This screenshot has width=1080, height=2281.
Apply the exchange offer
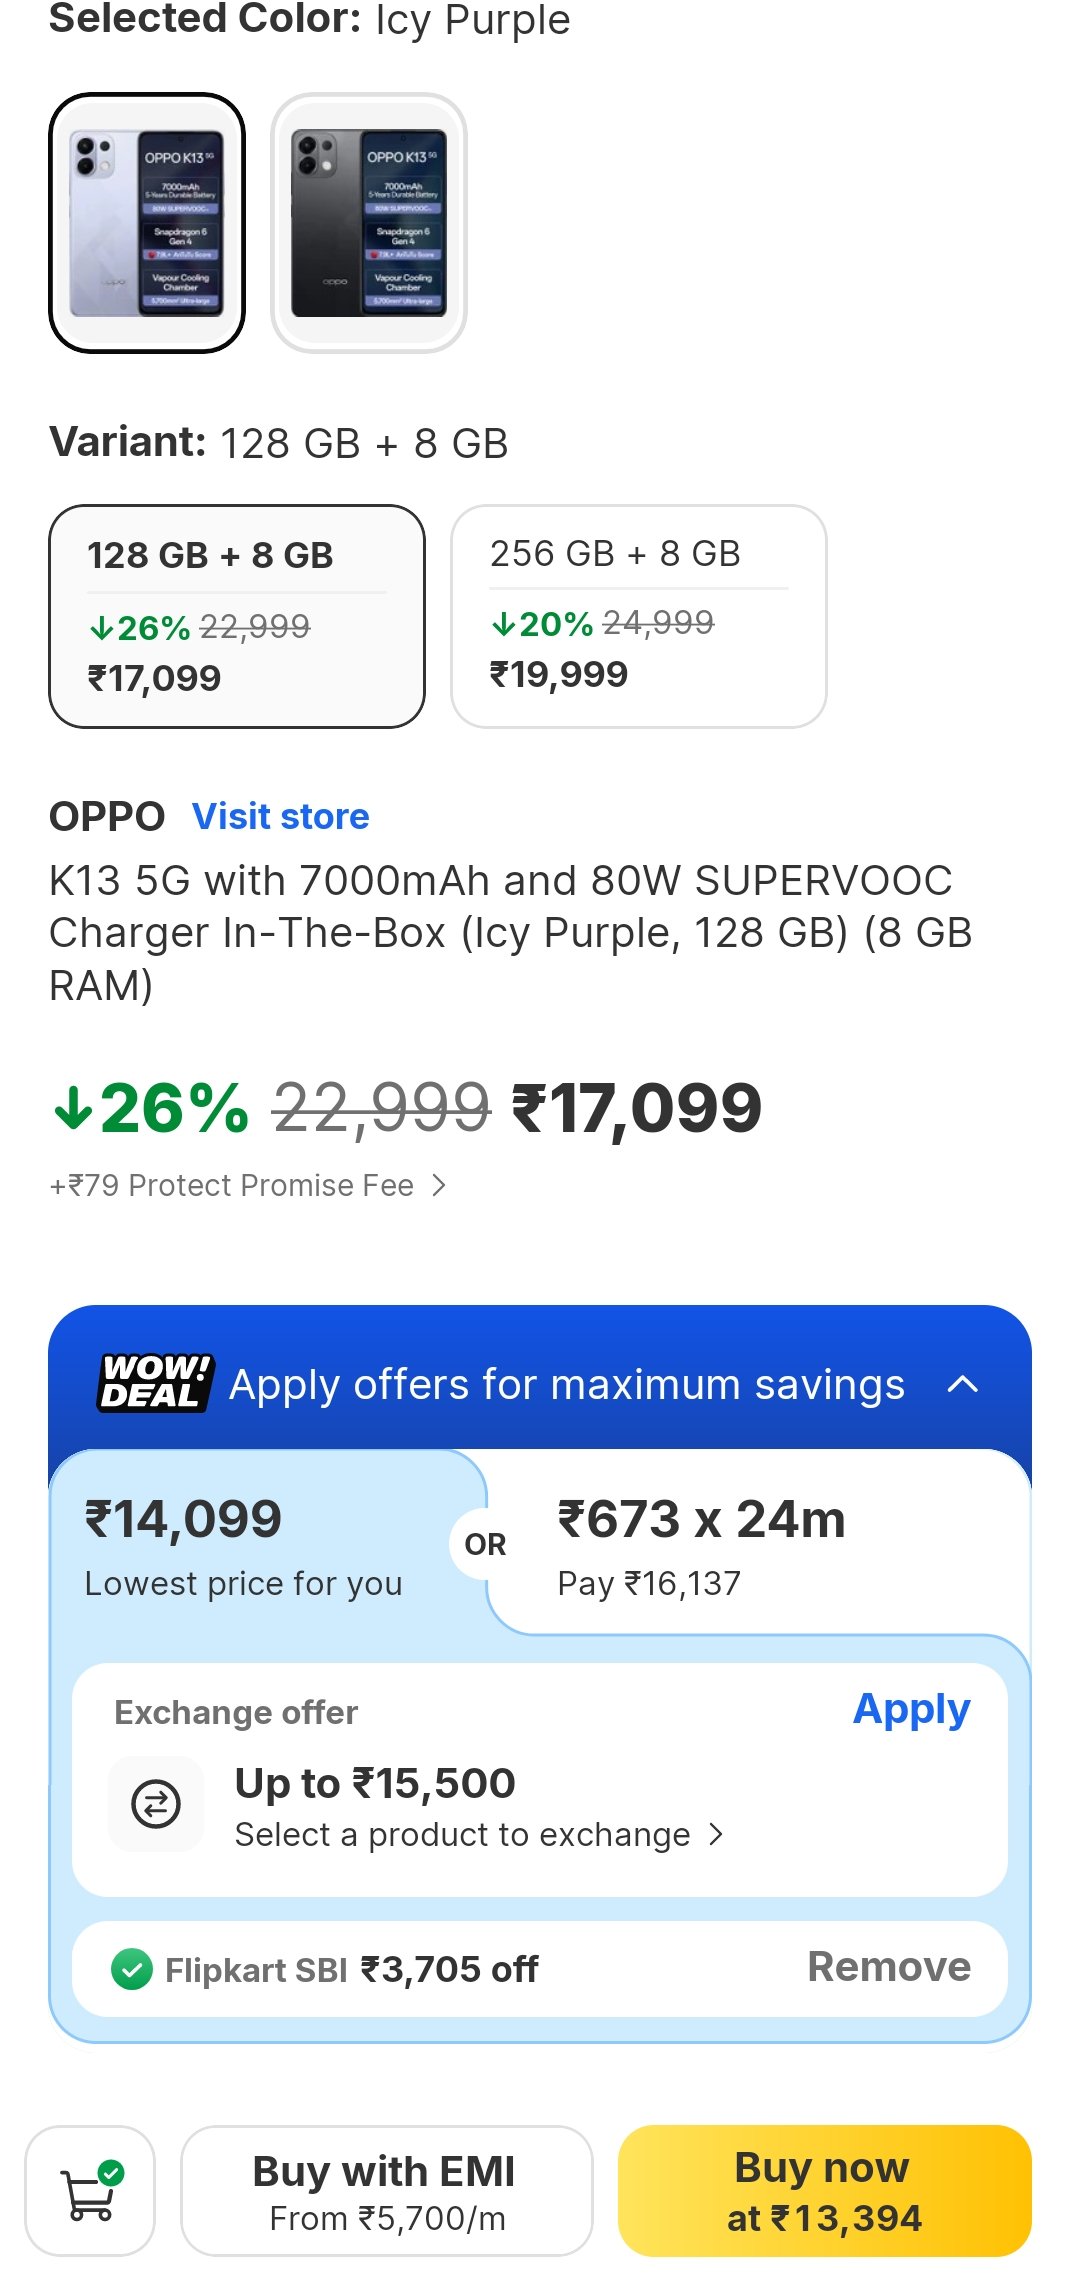[x=911, y=1709]
